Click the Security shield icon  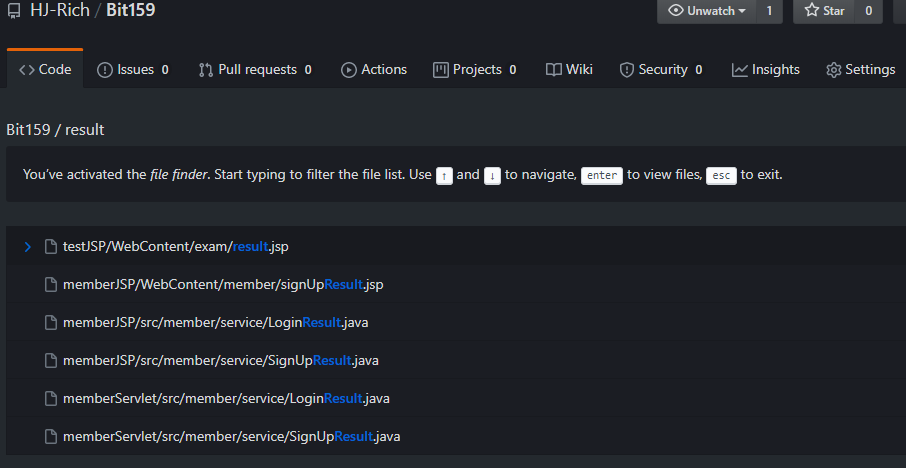click(x=626, y=70)
